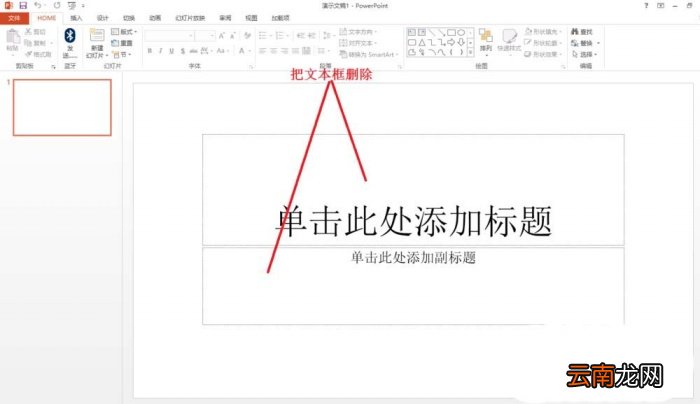The width and height of the screenshot is (700, 404).
Task: Select the oval shape in gallery
Action: [x=461, y=33]
